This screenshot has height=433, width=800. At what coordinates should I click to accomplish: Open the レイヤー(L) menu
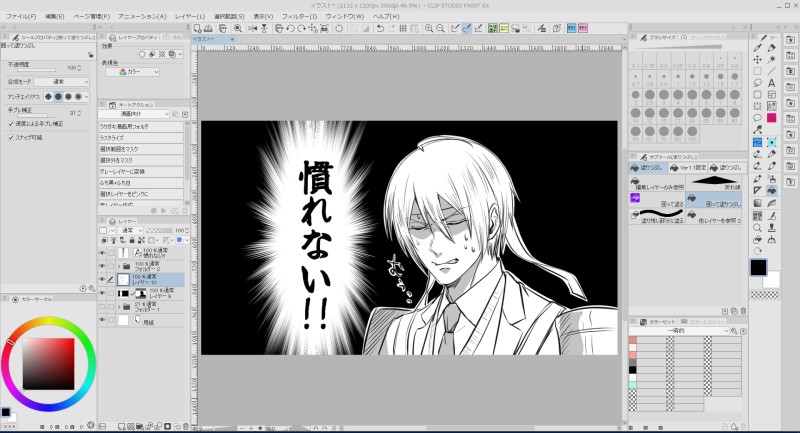click(x=190, y=16)
